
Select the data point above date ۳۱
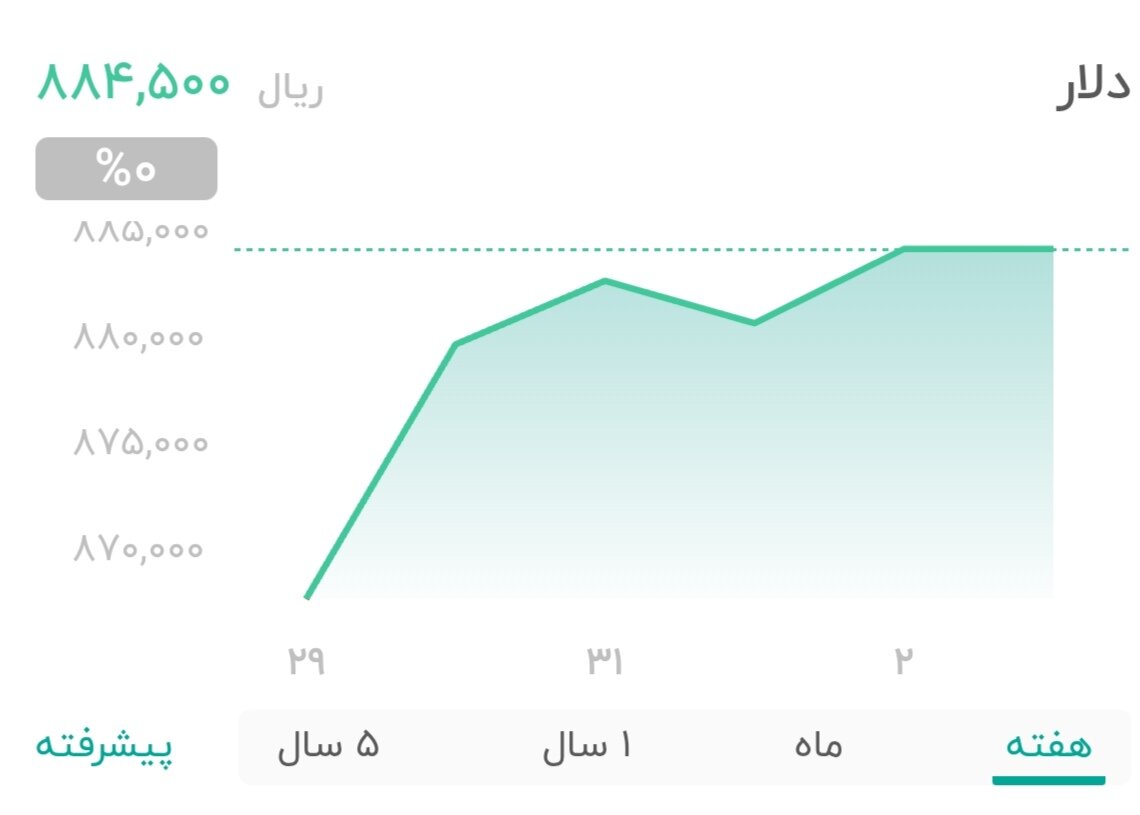[605, 280]
